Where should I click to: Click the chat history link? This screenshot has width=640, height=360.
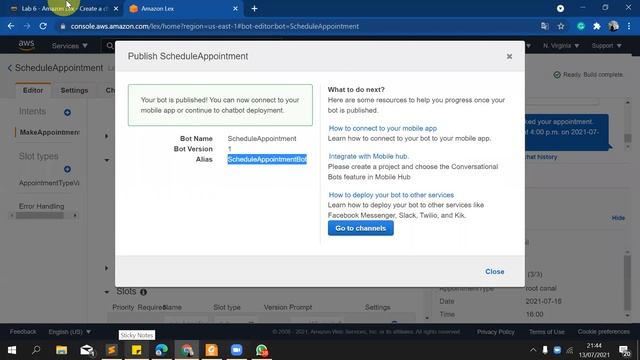click(541, 157)
